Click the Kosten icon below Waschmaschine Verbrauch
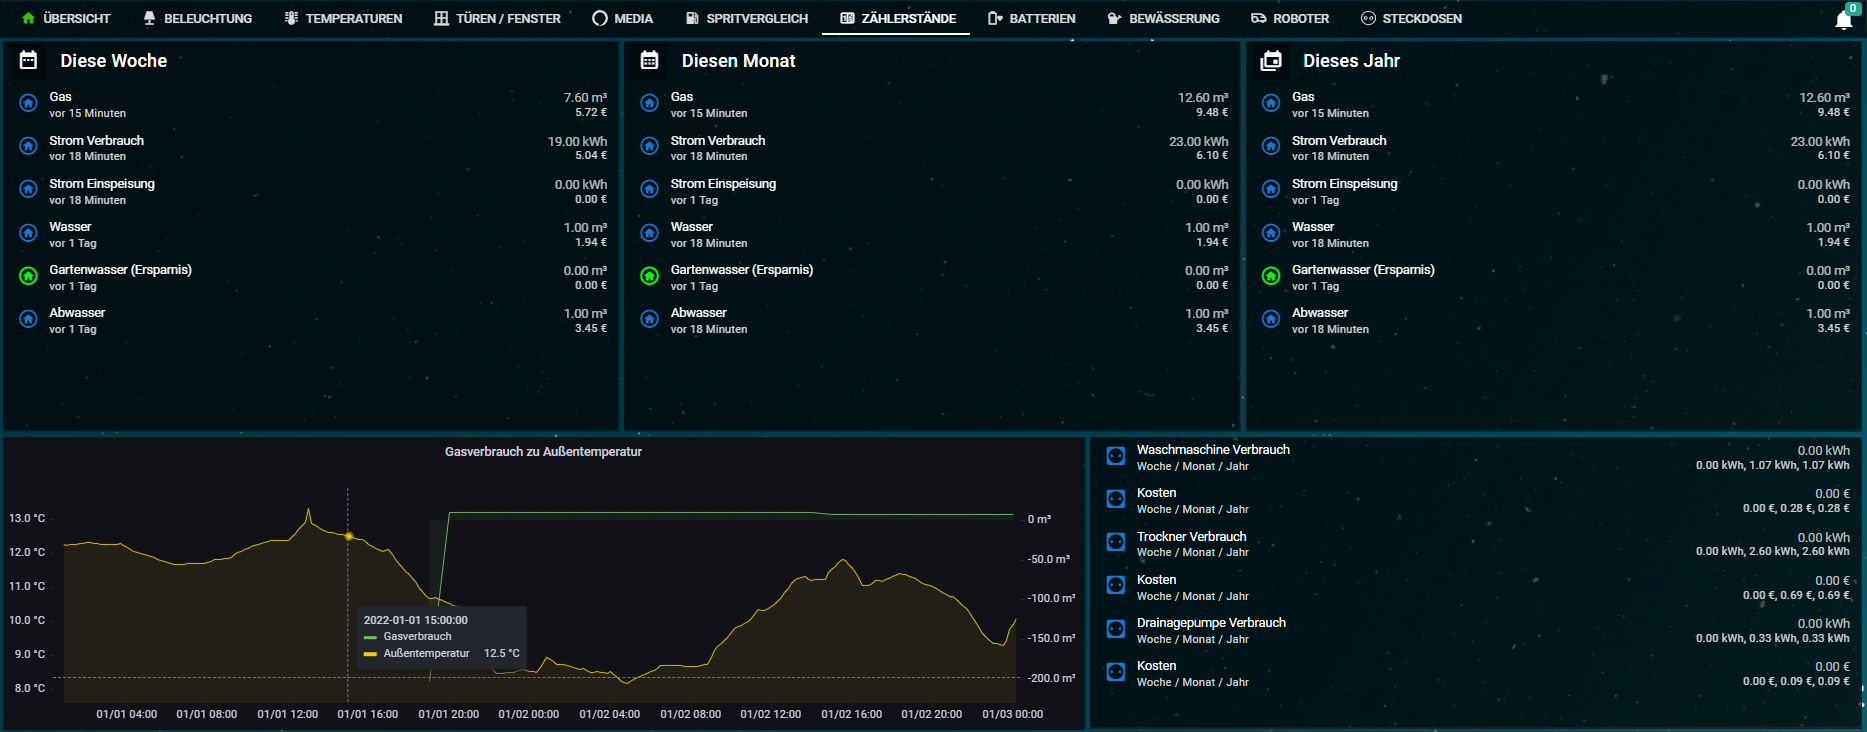 (1116, 499)
